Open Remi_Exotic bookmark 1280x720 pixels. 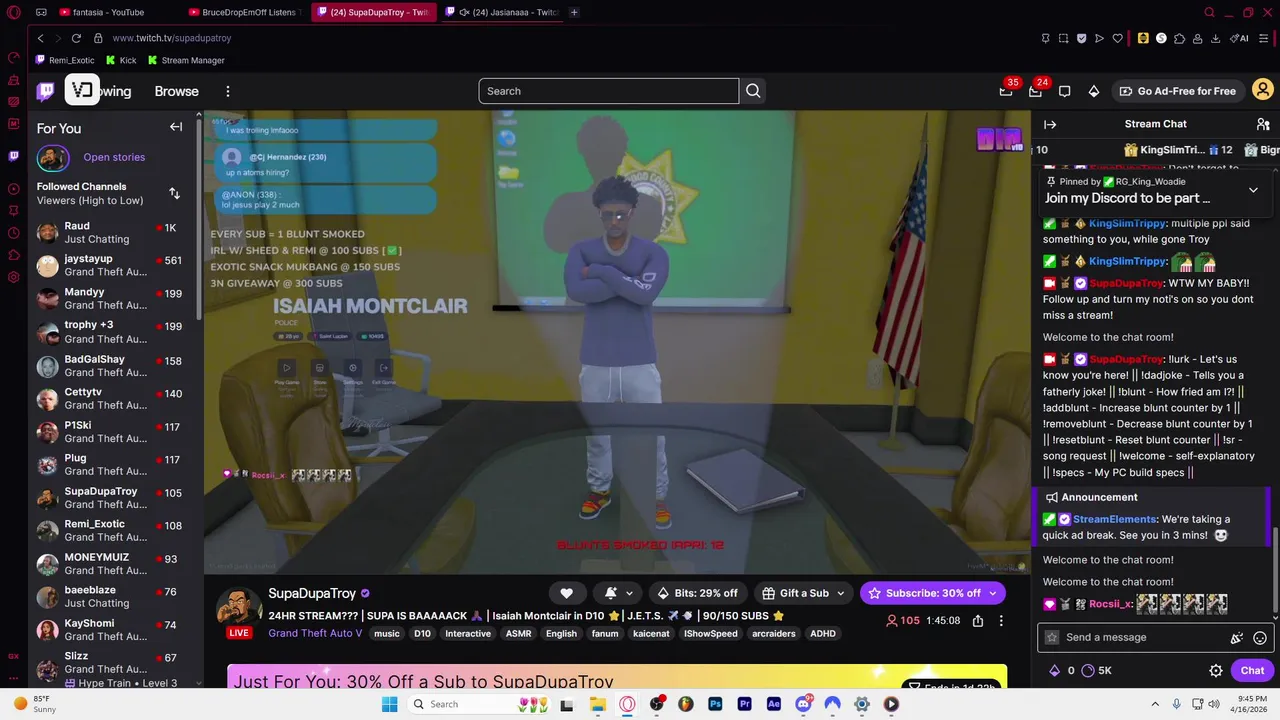pos(65,60)
